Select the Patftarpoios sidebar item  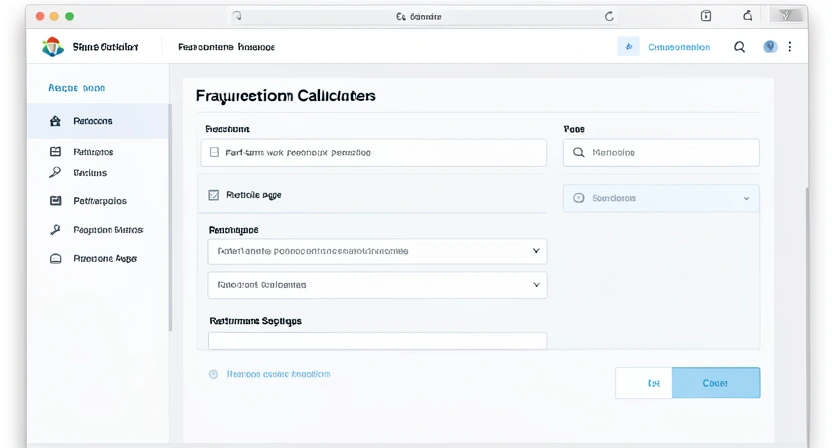[100, 201]
